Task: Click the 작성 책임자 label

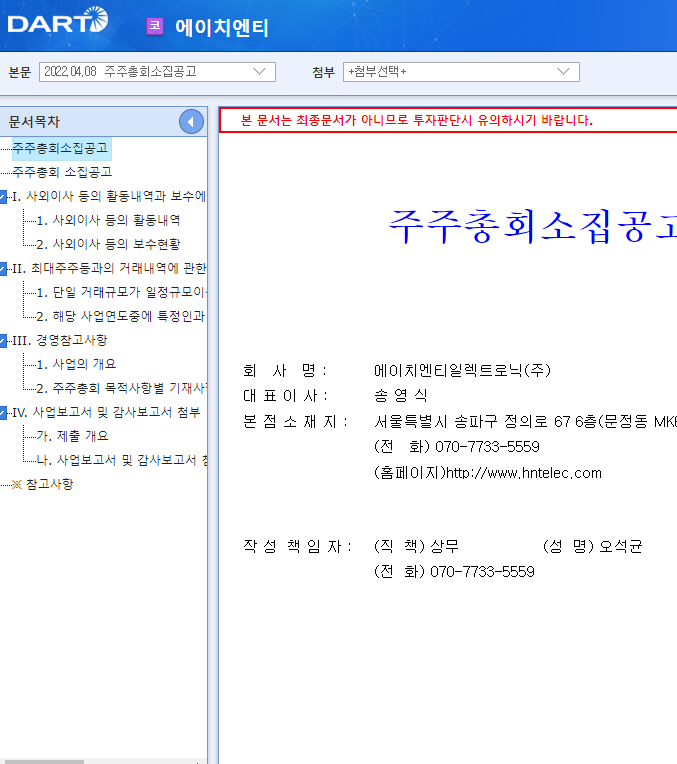Action: 297,547
